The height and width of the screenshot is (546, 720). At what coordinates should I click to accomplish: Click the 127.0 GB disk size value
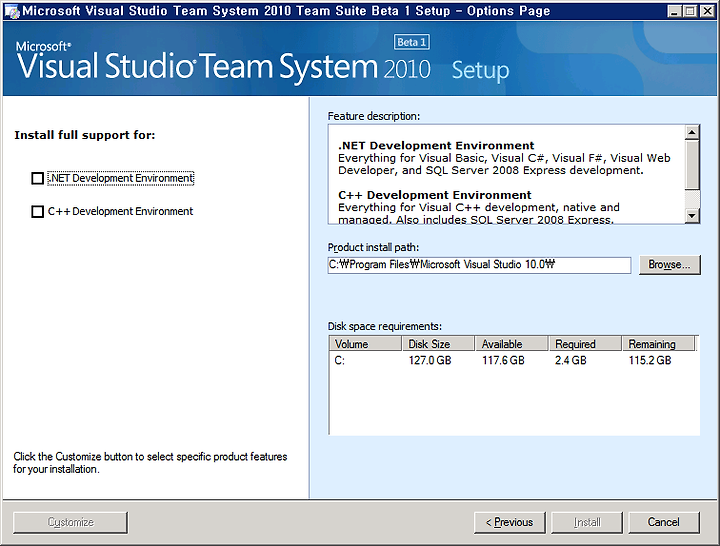pos(430,360)
